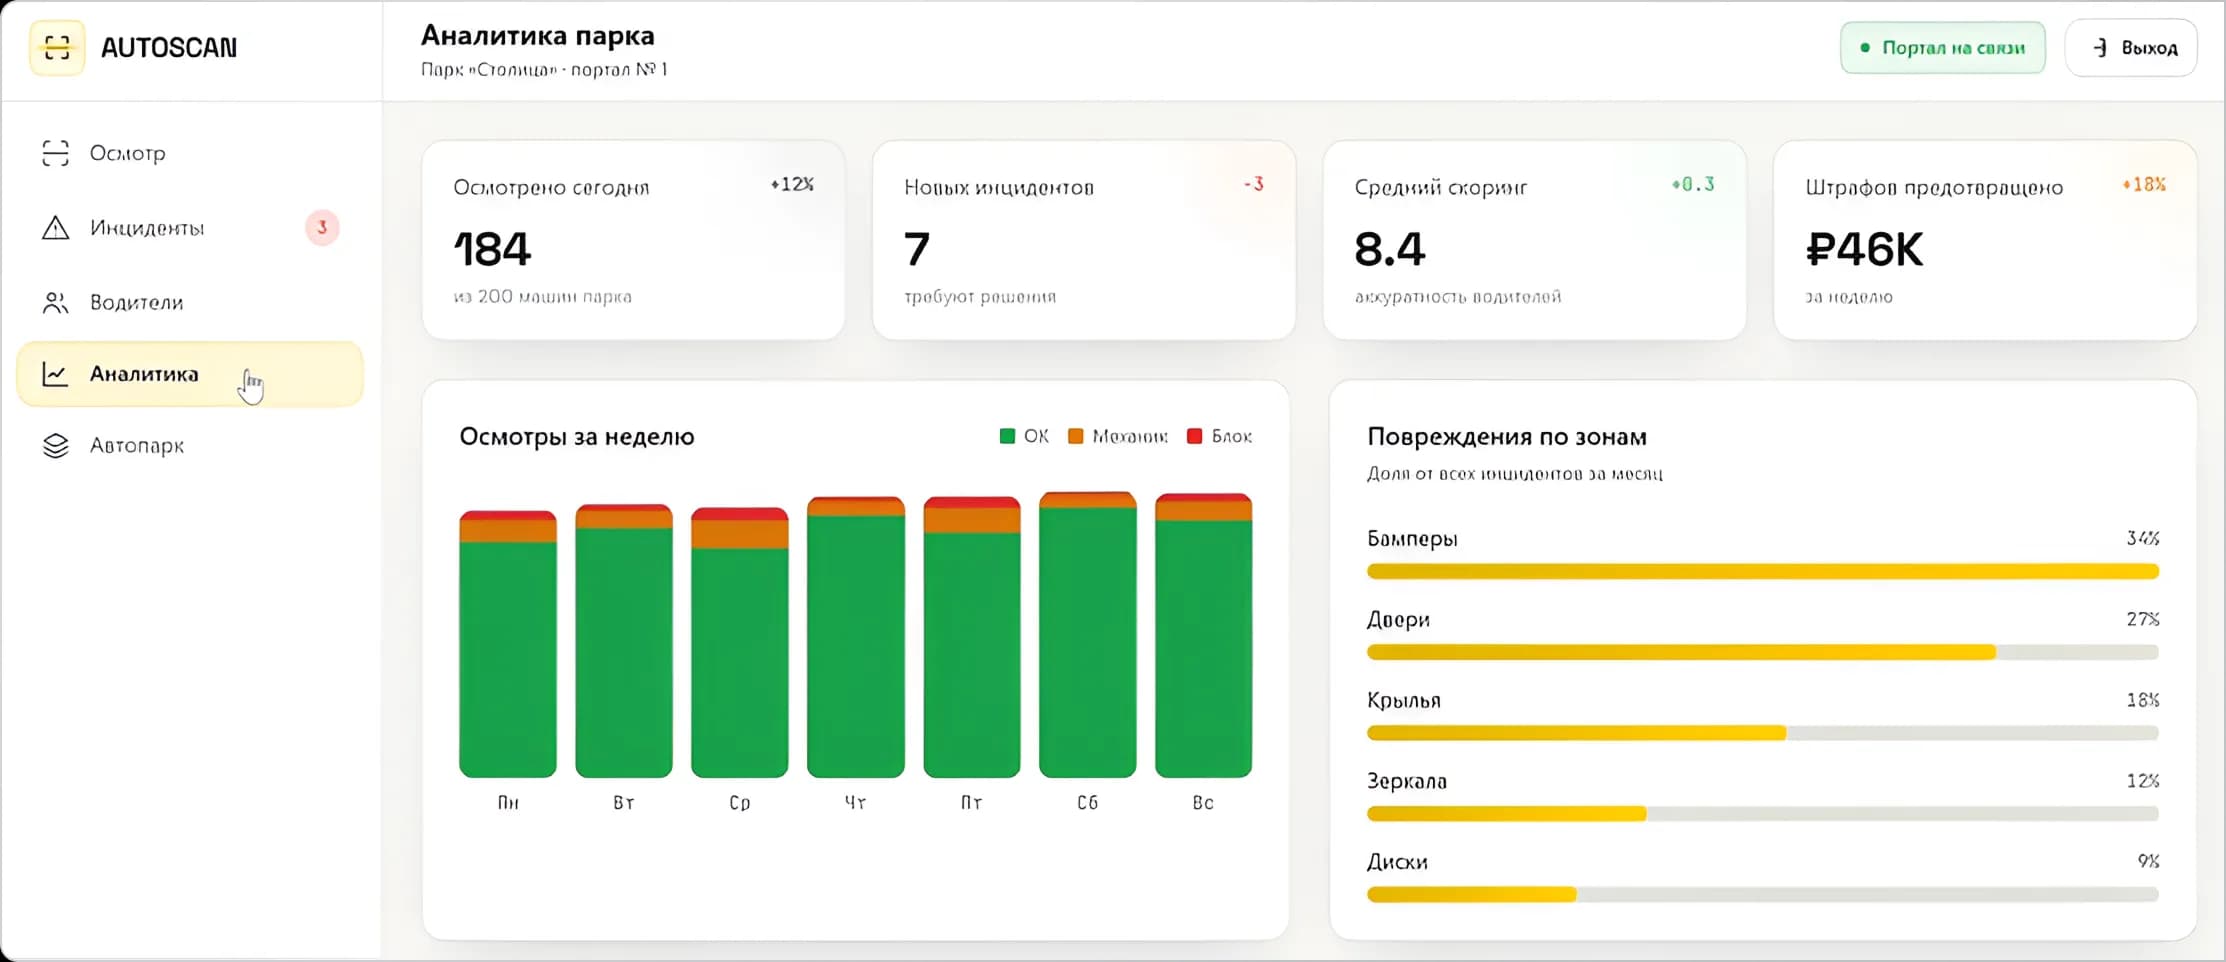
Task: Click the exit arrow icon beside Выход
Action: pos(2100,48)
